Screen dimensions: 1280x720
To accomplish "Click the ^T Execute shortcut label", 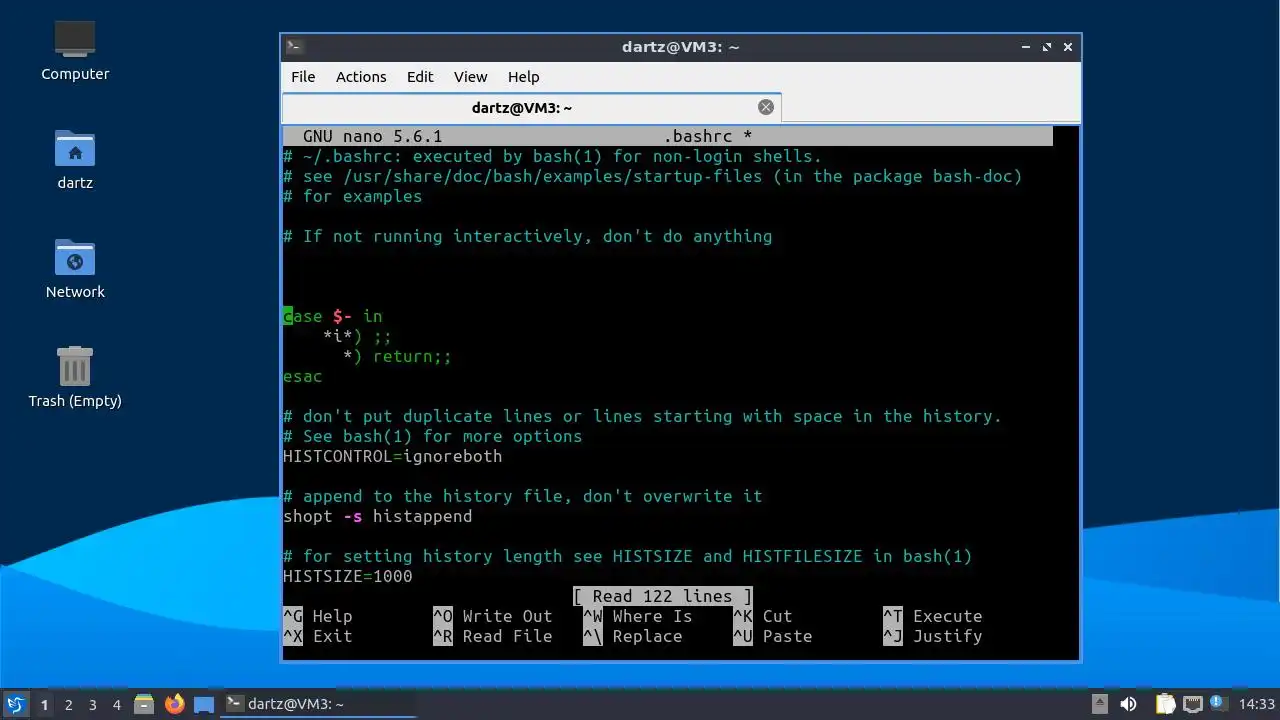I will pos(933,616).
